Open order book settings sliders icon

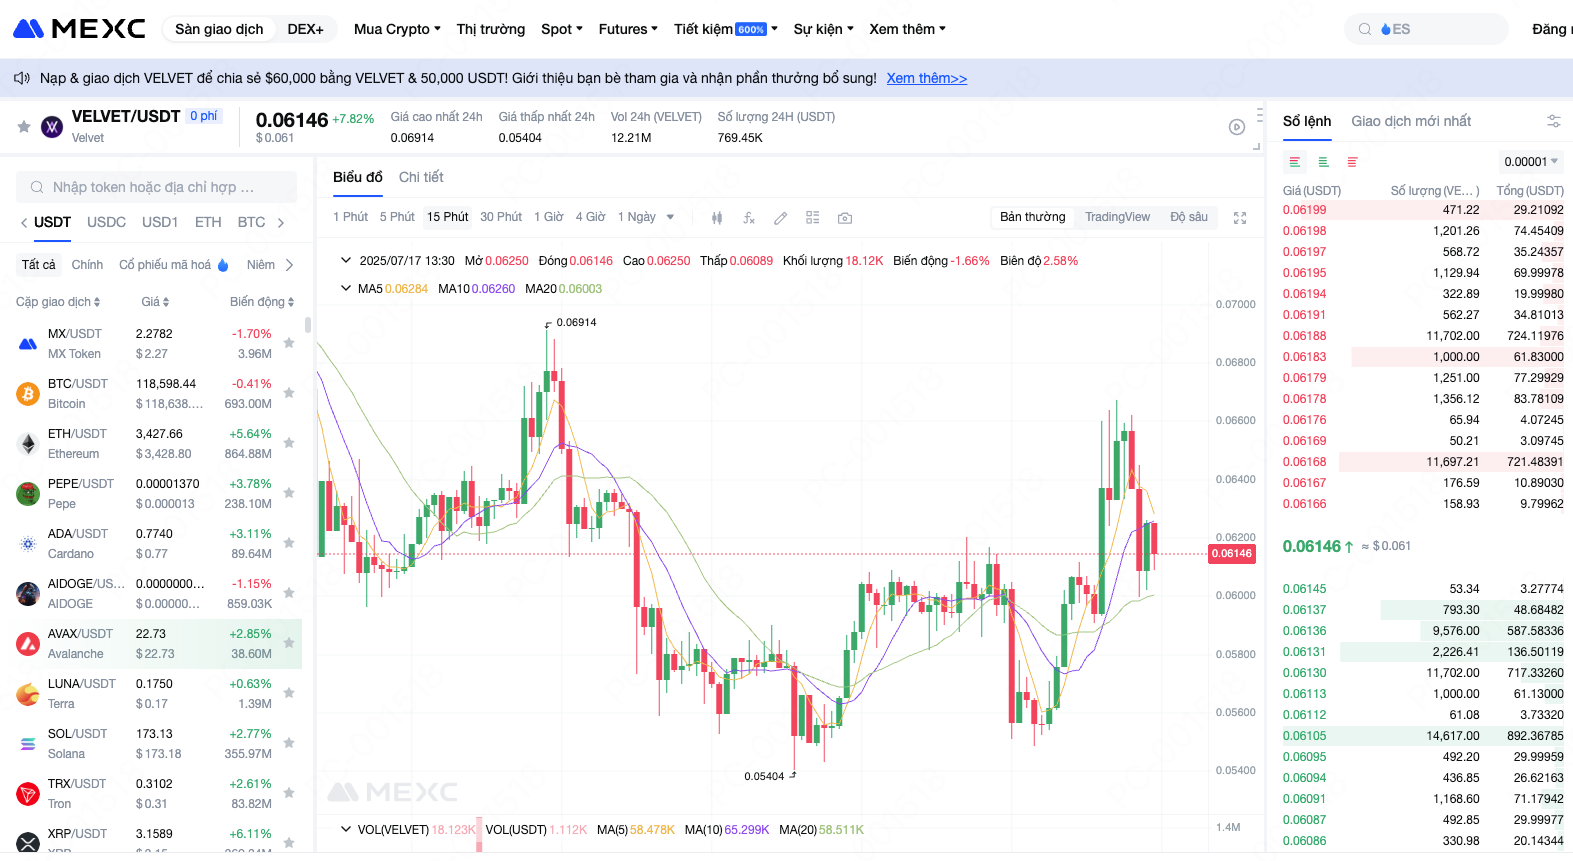click(1554, 121)
